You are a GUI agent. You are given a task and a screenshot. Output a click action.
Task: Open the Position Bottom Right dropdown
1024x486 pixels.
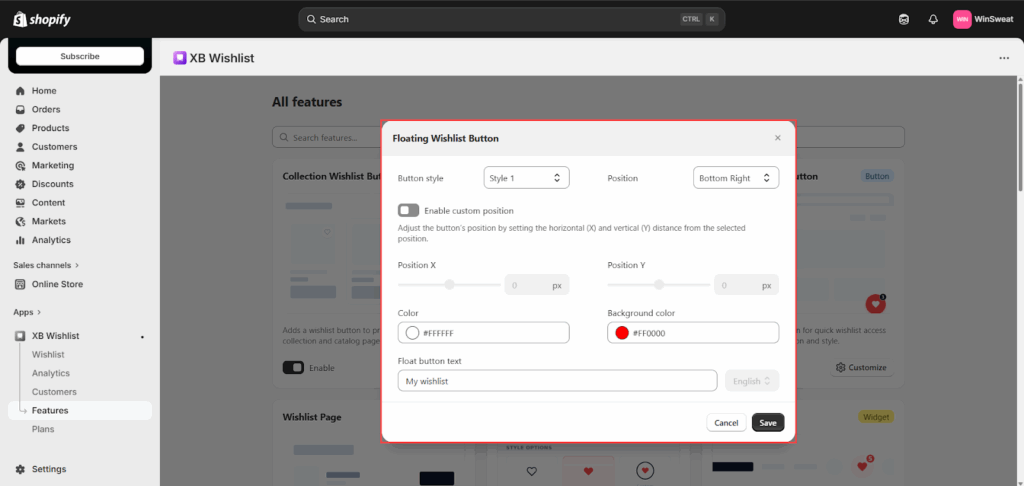point(735,178)
